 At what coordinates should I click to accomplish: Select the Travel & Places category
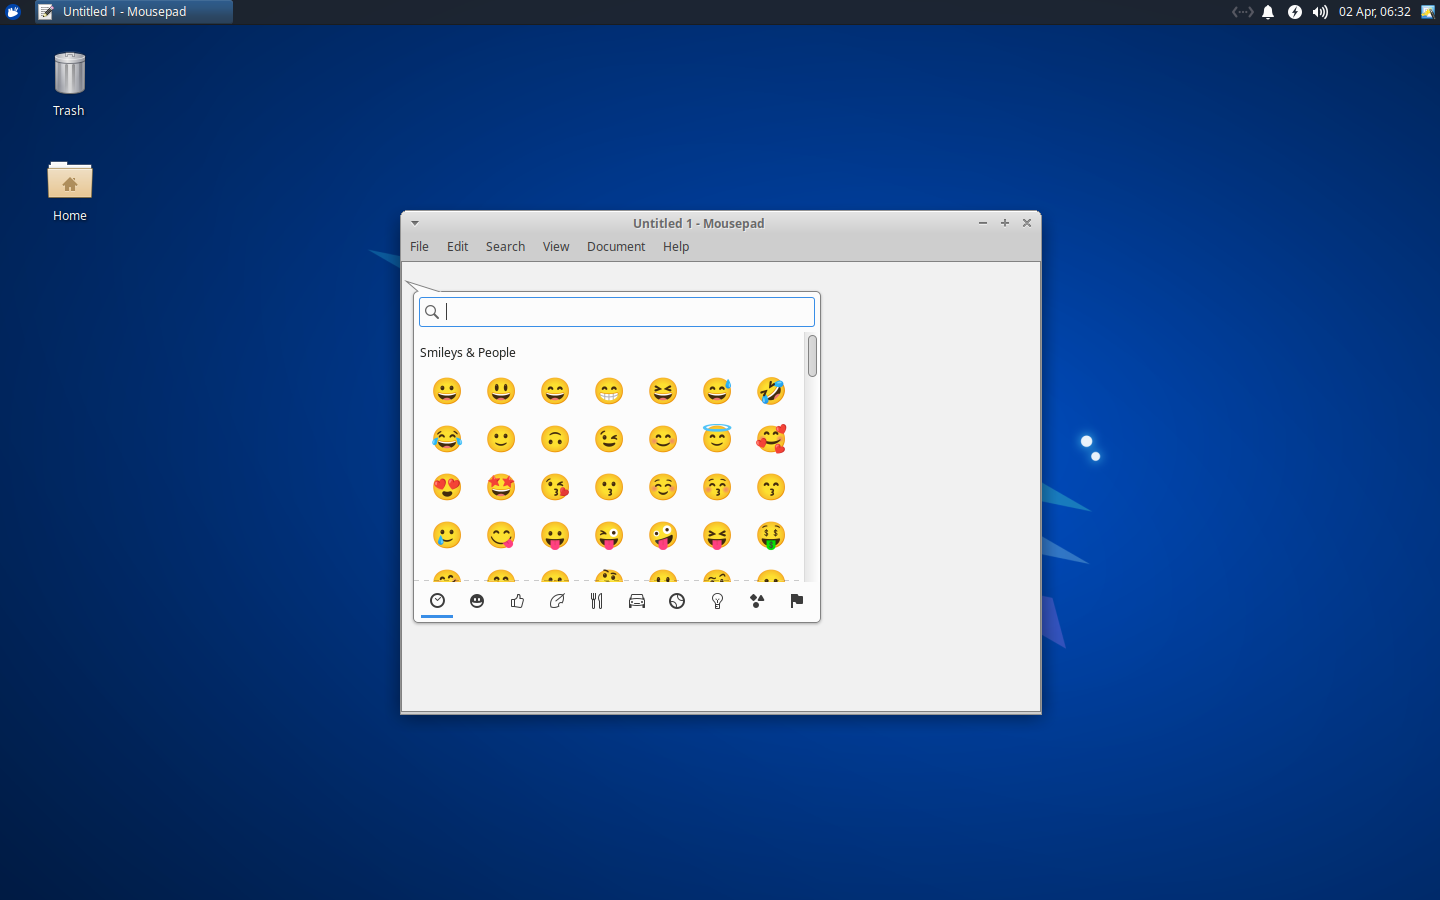point(637,601)
